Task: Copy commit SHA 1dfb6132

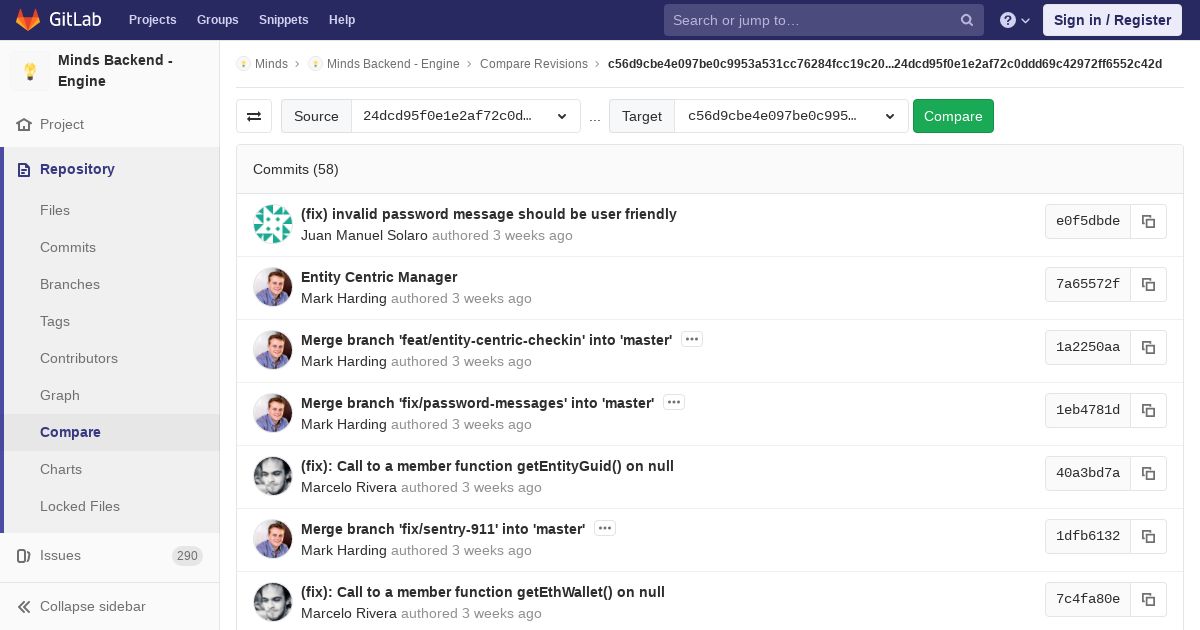Action: [1148, 536]
